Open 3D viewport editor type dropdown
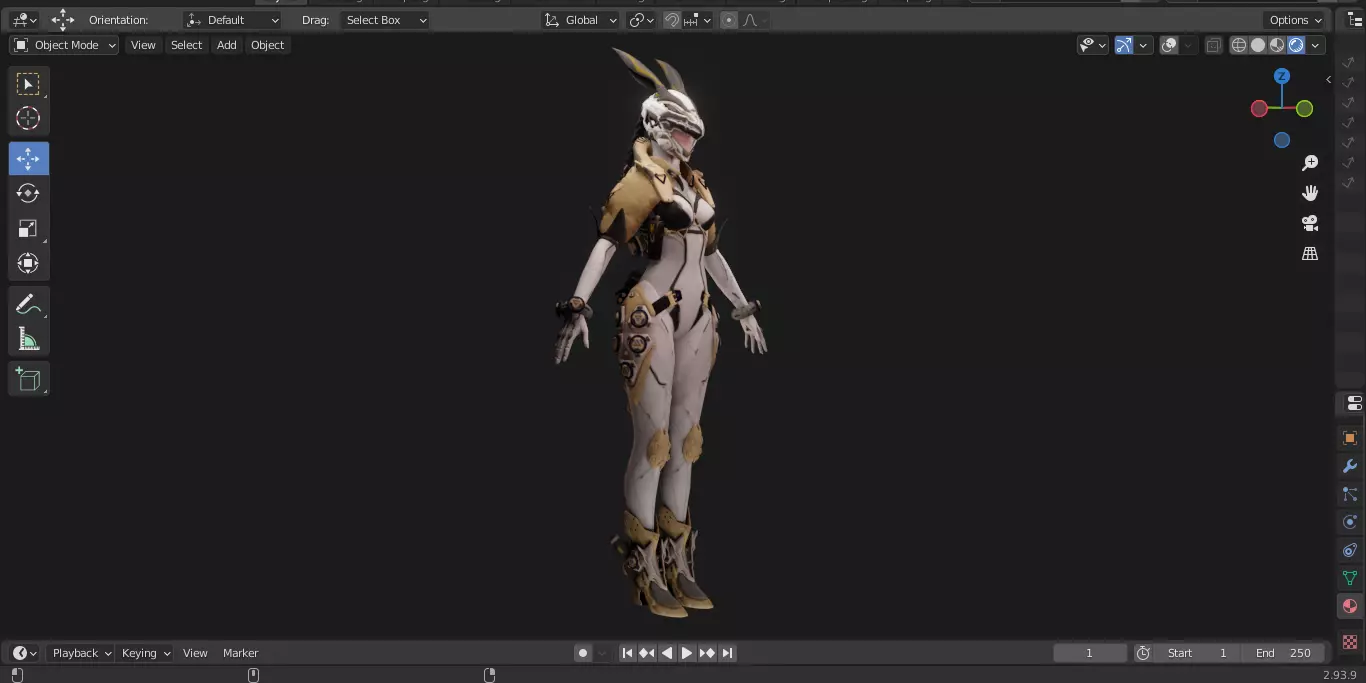Image resolution: width=1366 pixels, height=683 pixels. [x=24, y=20]
